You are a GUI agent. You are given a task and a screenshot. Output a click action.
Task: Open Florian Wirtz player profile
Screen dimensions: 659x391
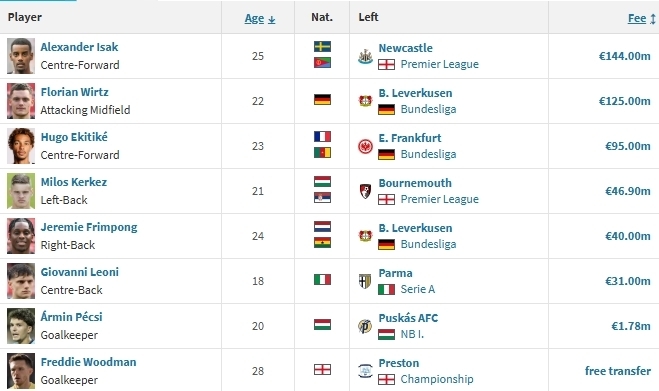click(74, 92)
